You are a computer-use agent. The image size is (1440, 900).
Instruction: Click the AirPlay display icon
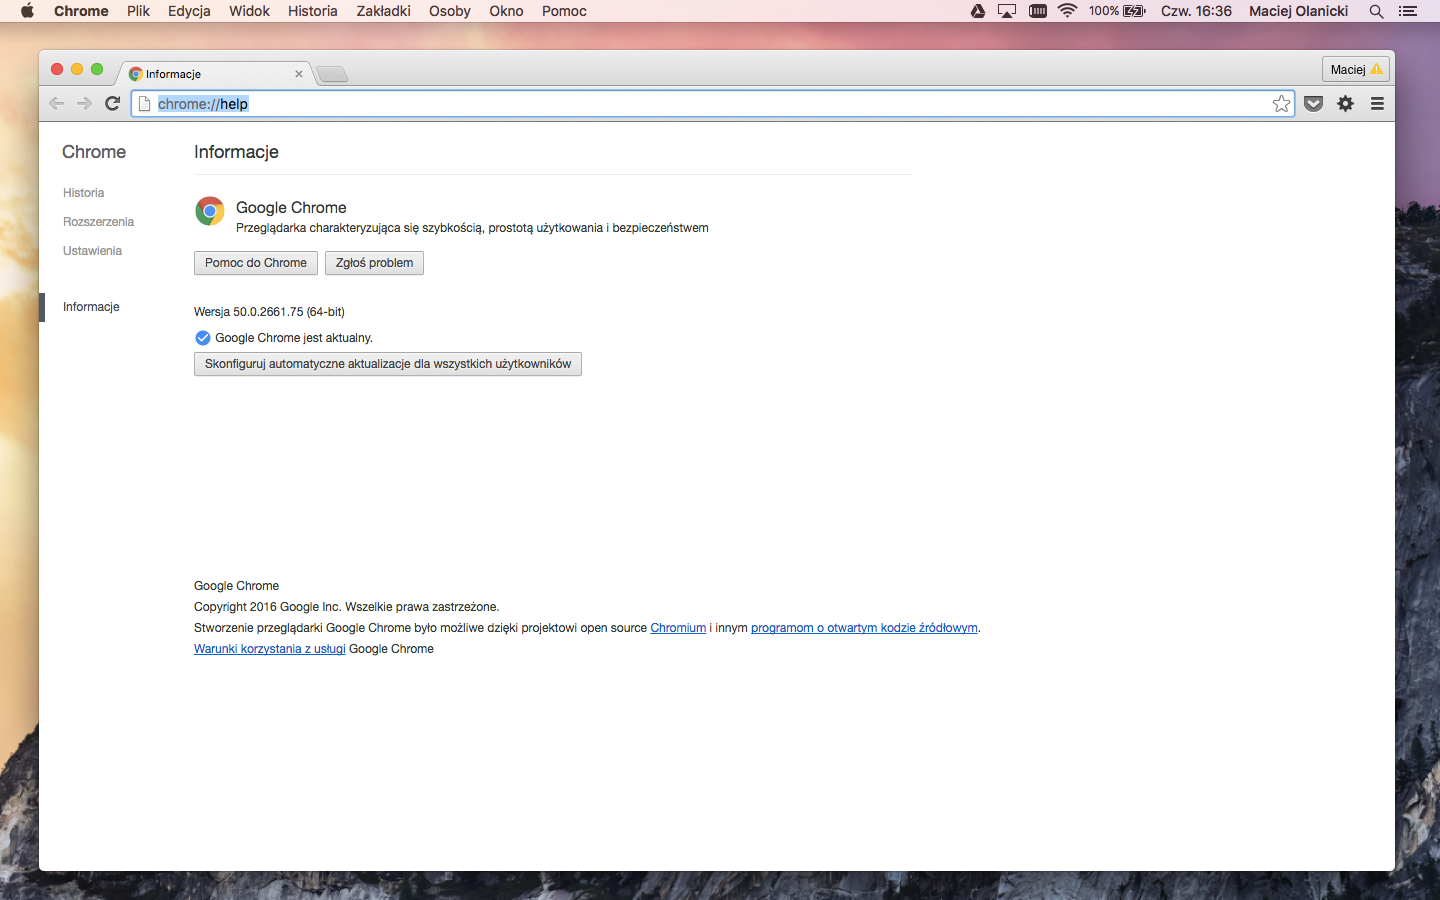1007,11
